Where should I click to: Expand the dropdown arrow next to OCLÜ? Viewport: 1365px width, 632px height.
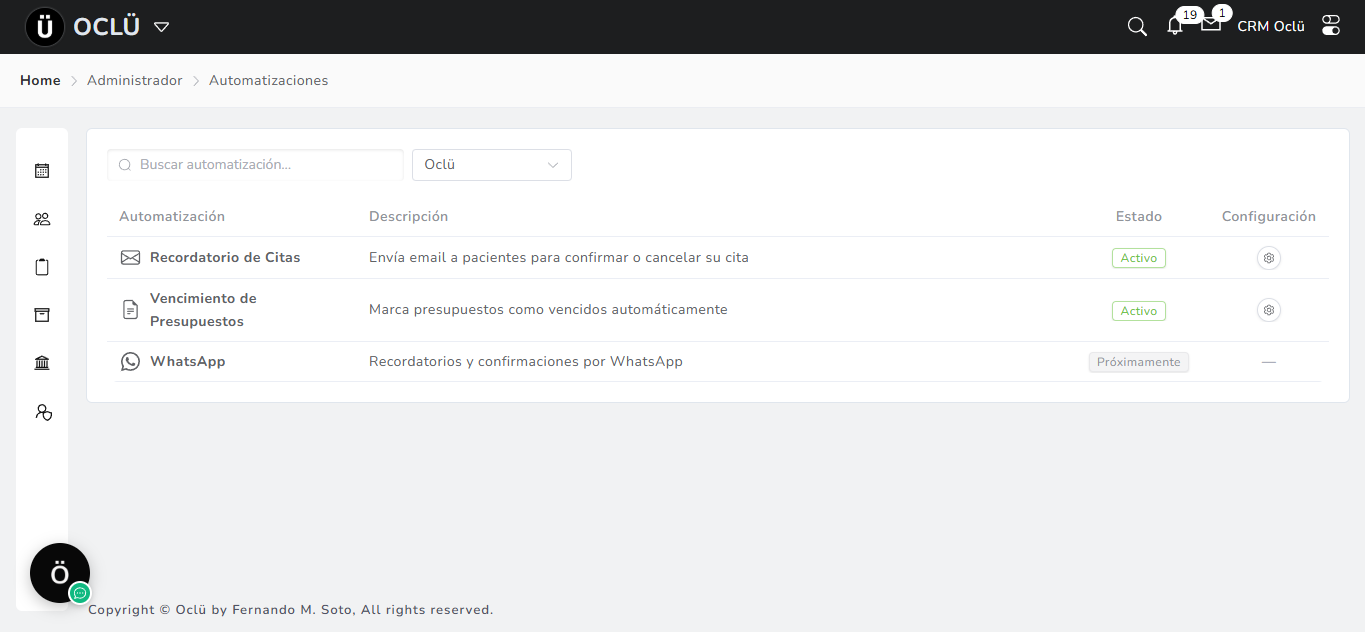pos(161,27)
